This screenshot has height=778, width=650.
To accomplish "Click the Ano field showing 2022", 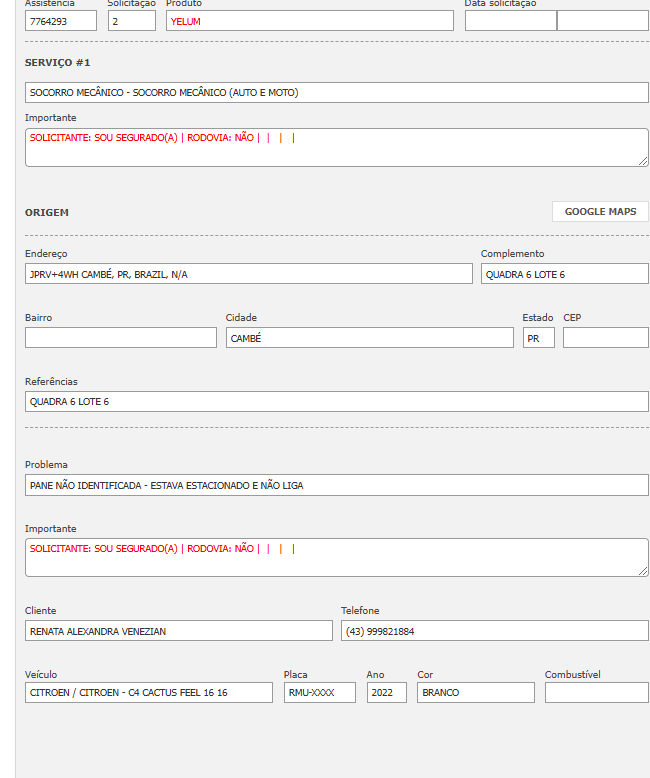I will pos(387,693).
